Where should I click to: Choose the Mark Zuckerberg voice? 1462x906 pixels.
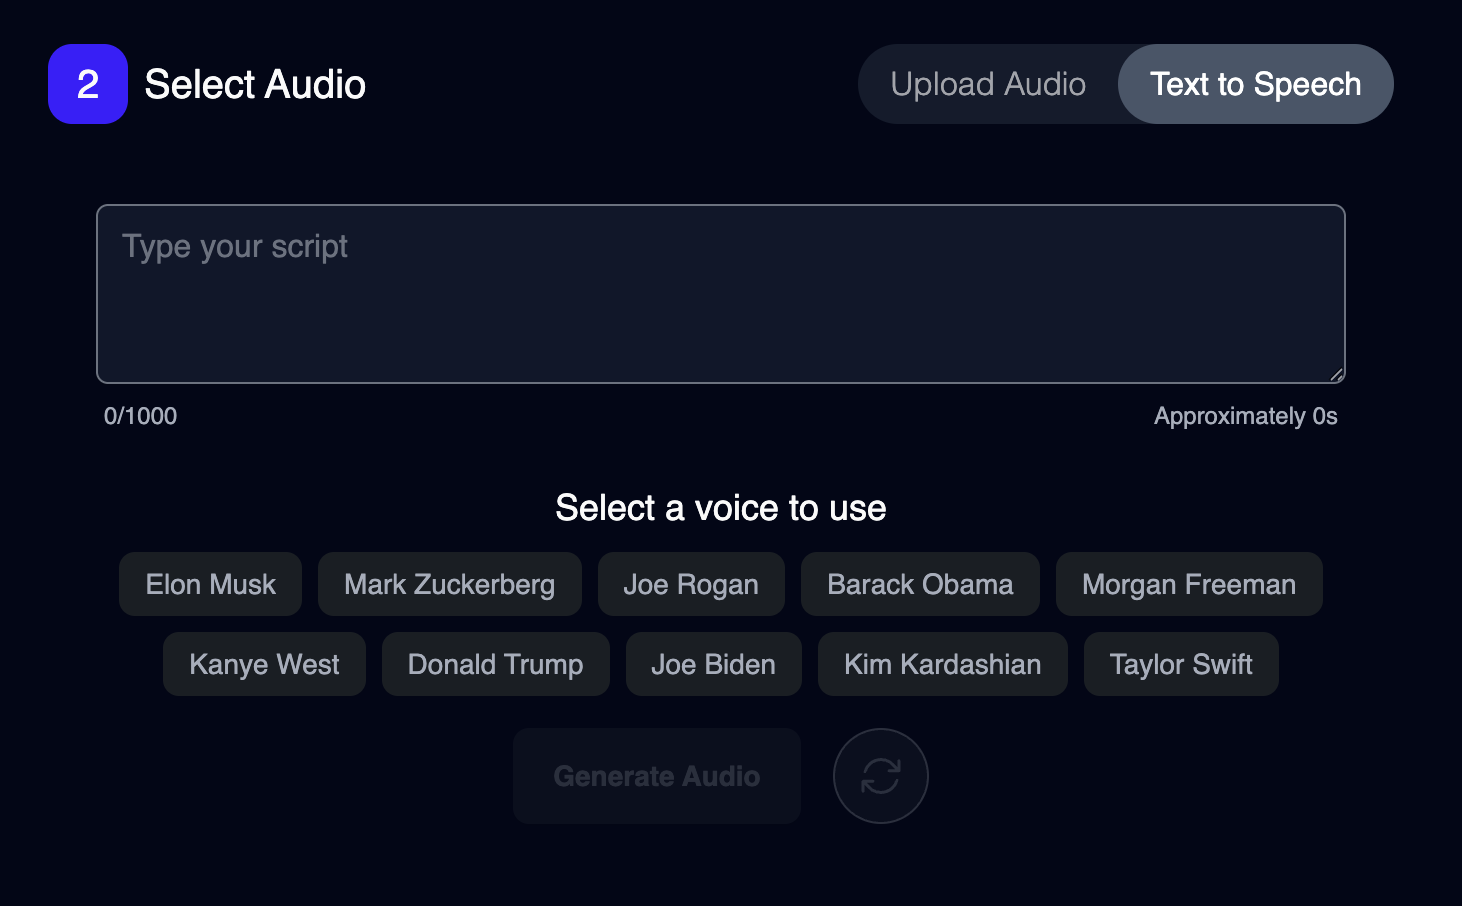point(450,584)
